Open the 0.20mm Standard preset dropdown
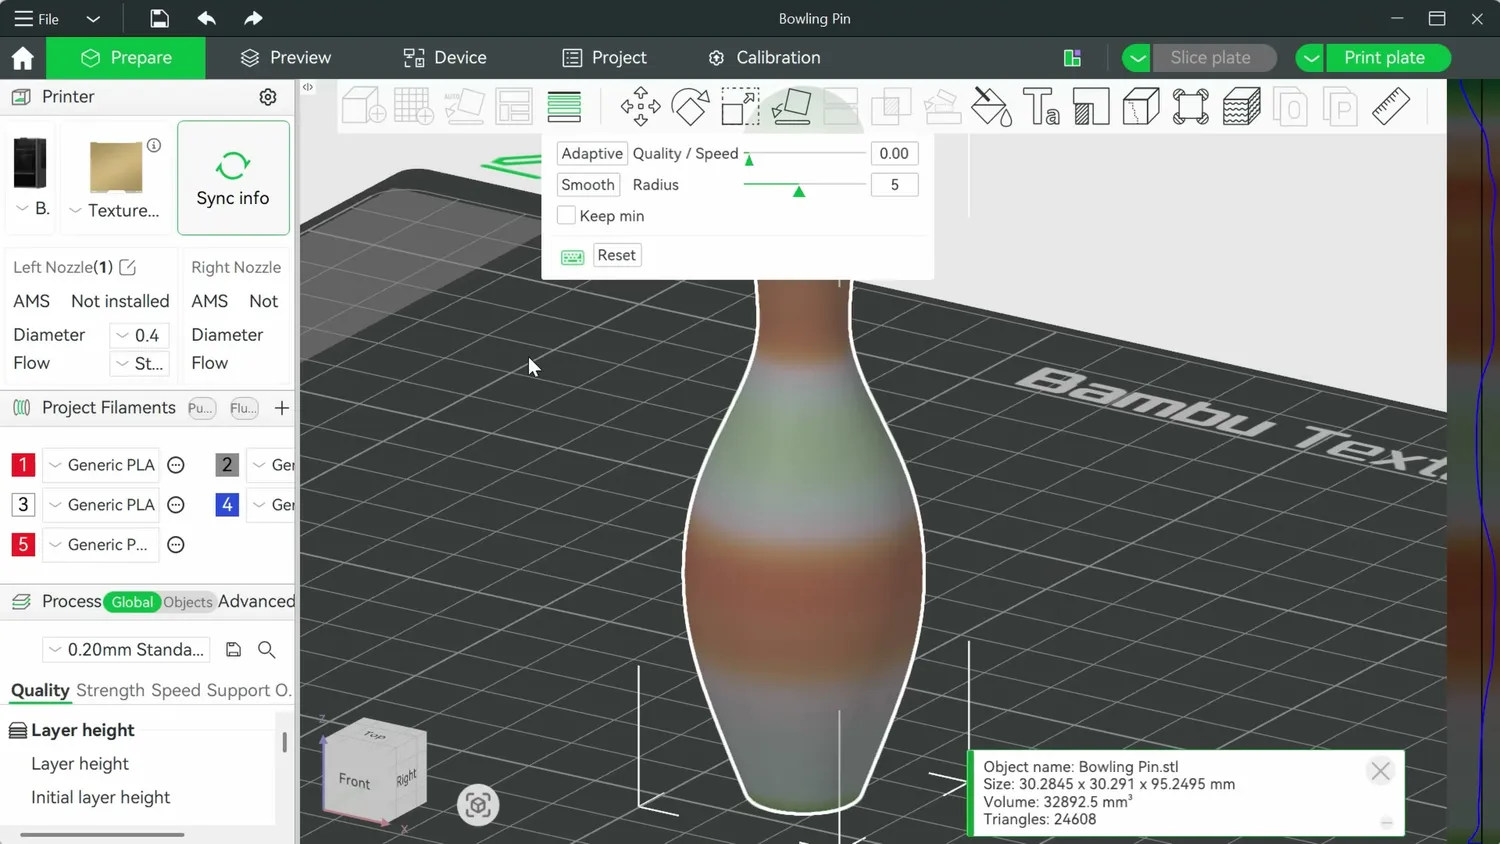Viewport: 1500px width, 844px height. pos(126,650)
